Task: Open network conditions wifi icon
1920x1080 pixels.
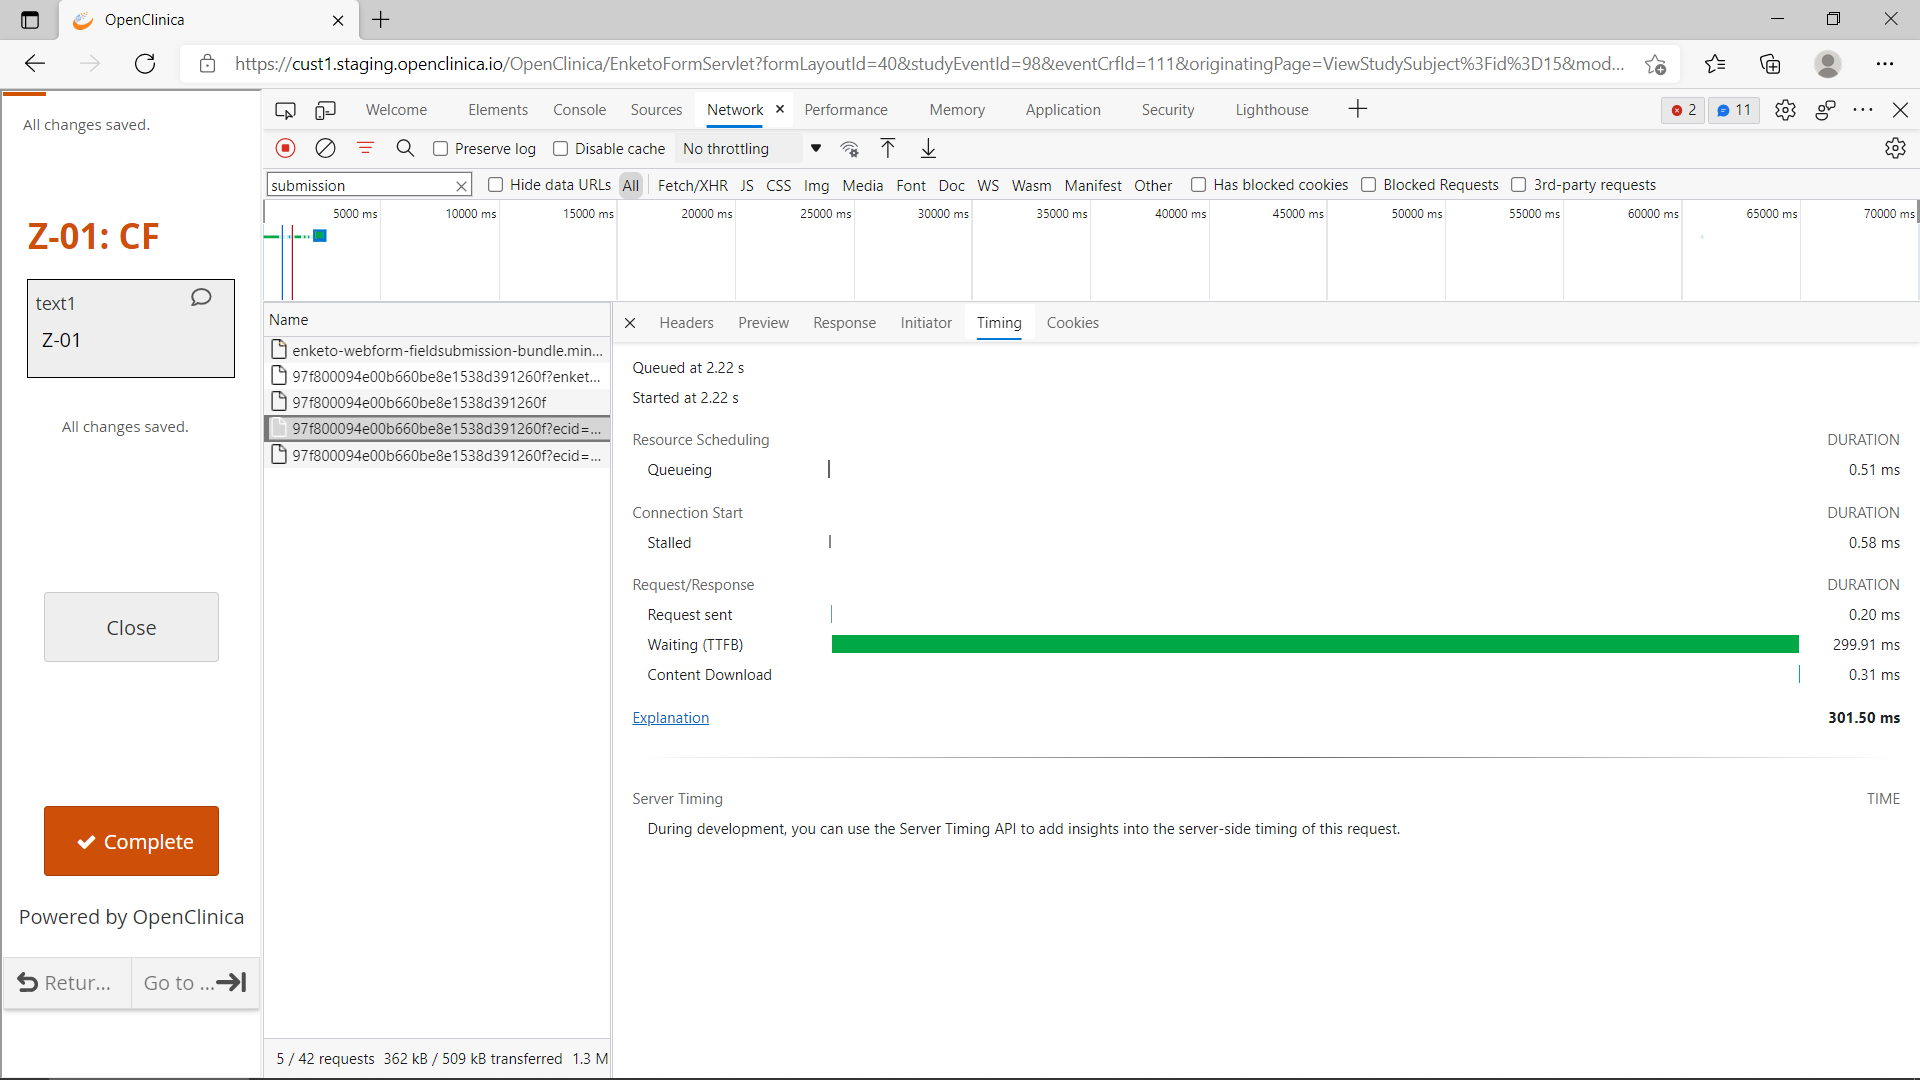Action: pos(849,148)
